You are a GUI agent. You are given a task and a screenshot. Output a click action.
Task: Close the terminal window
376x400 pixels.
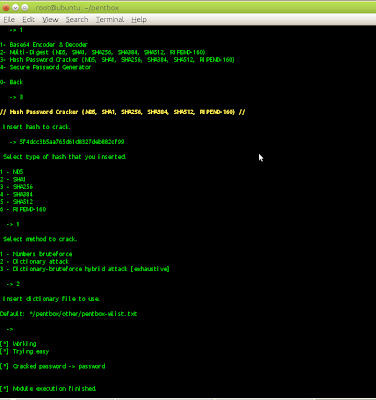6,7
